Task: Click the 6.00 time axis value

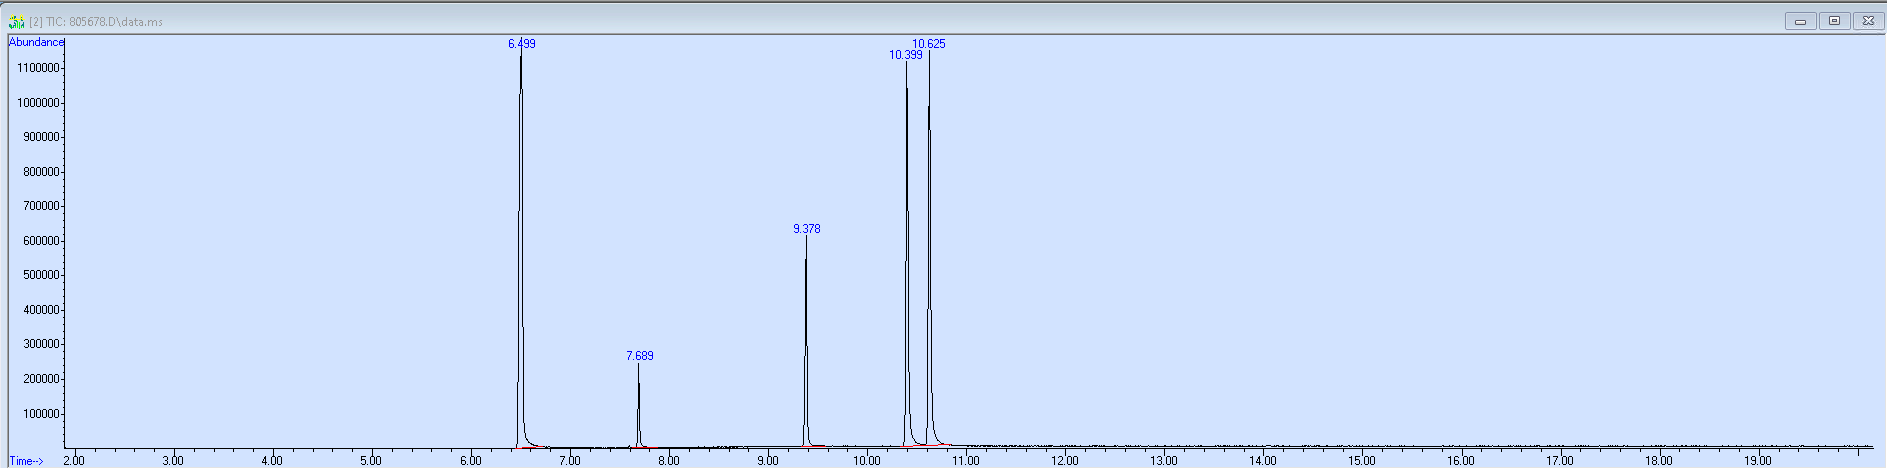Action: pos(471,461)
